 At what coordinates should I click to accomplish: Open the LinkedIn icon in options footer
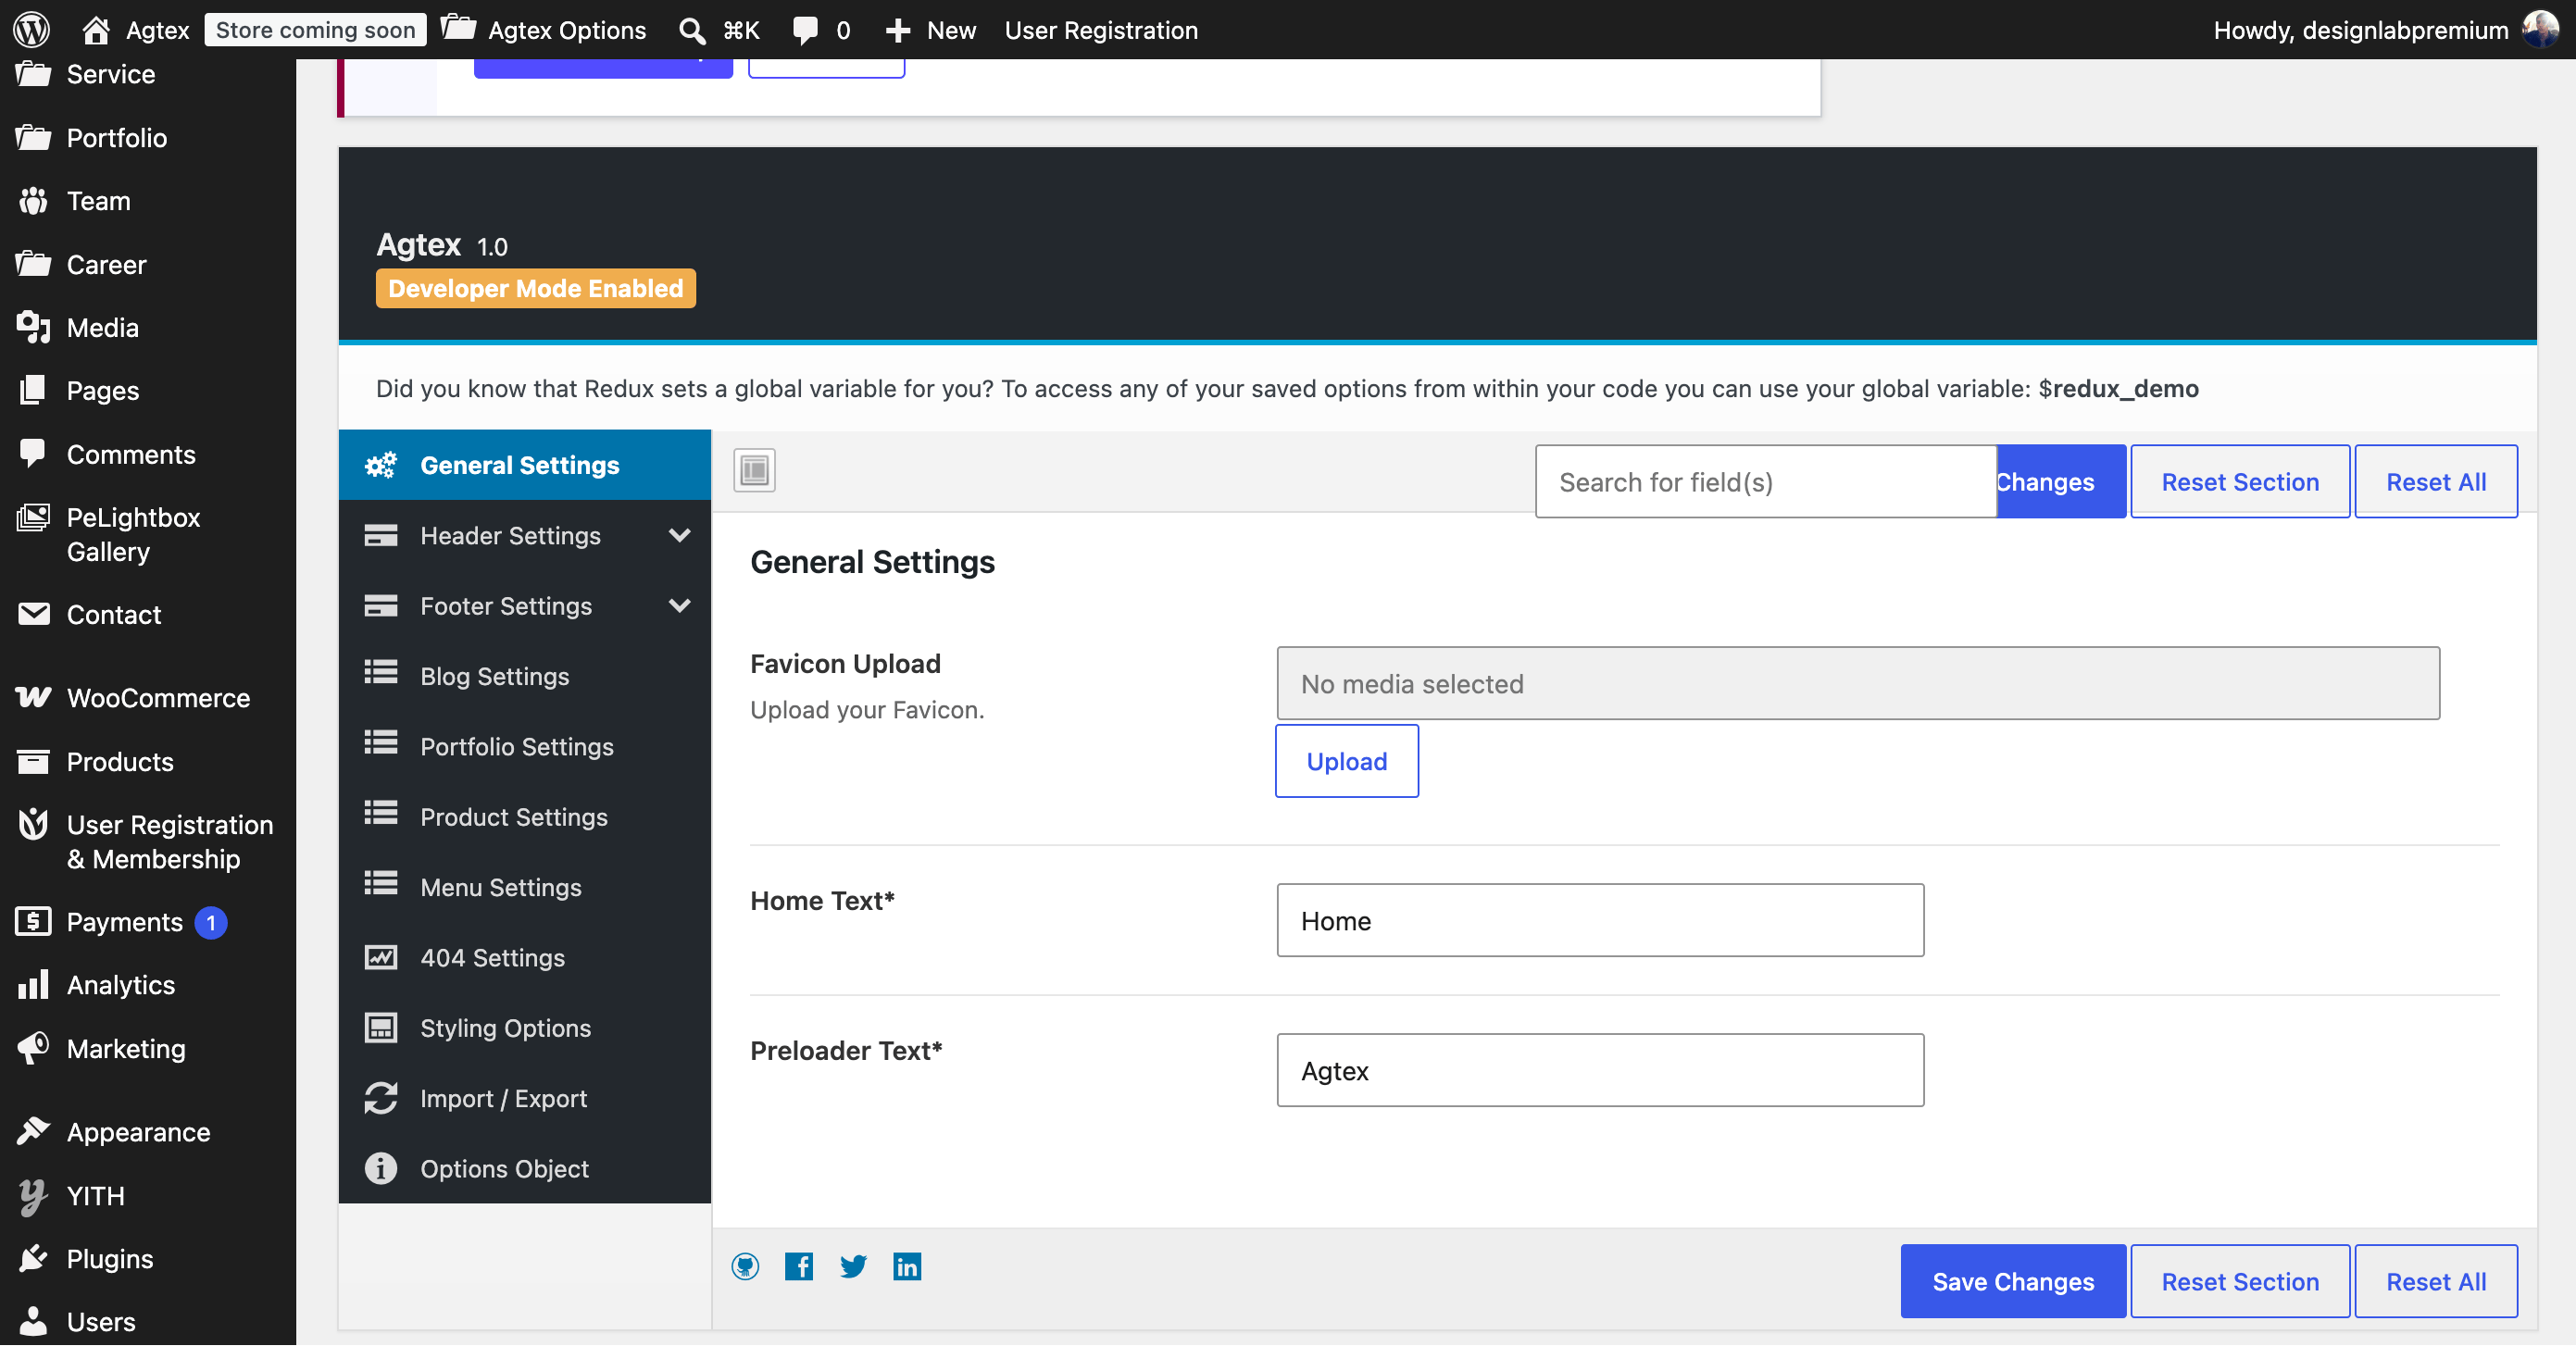coord(907,1267)
